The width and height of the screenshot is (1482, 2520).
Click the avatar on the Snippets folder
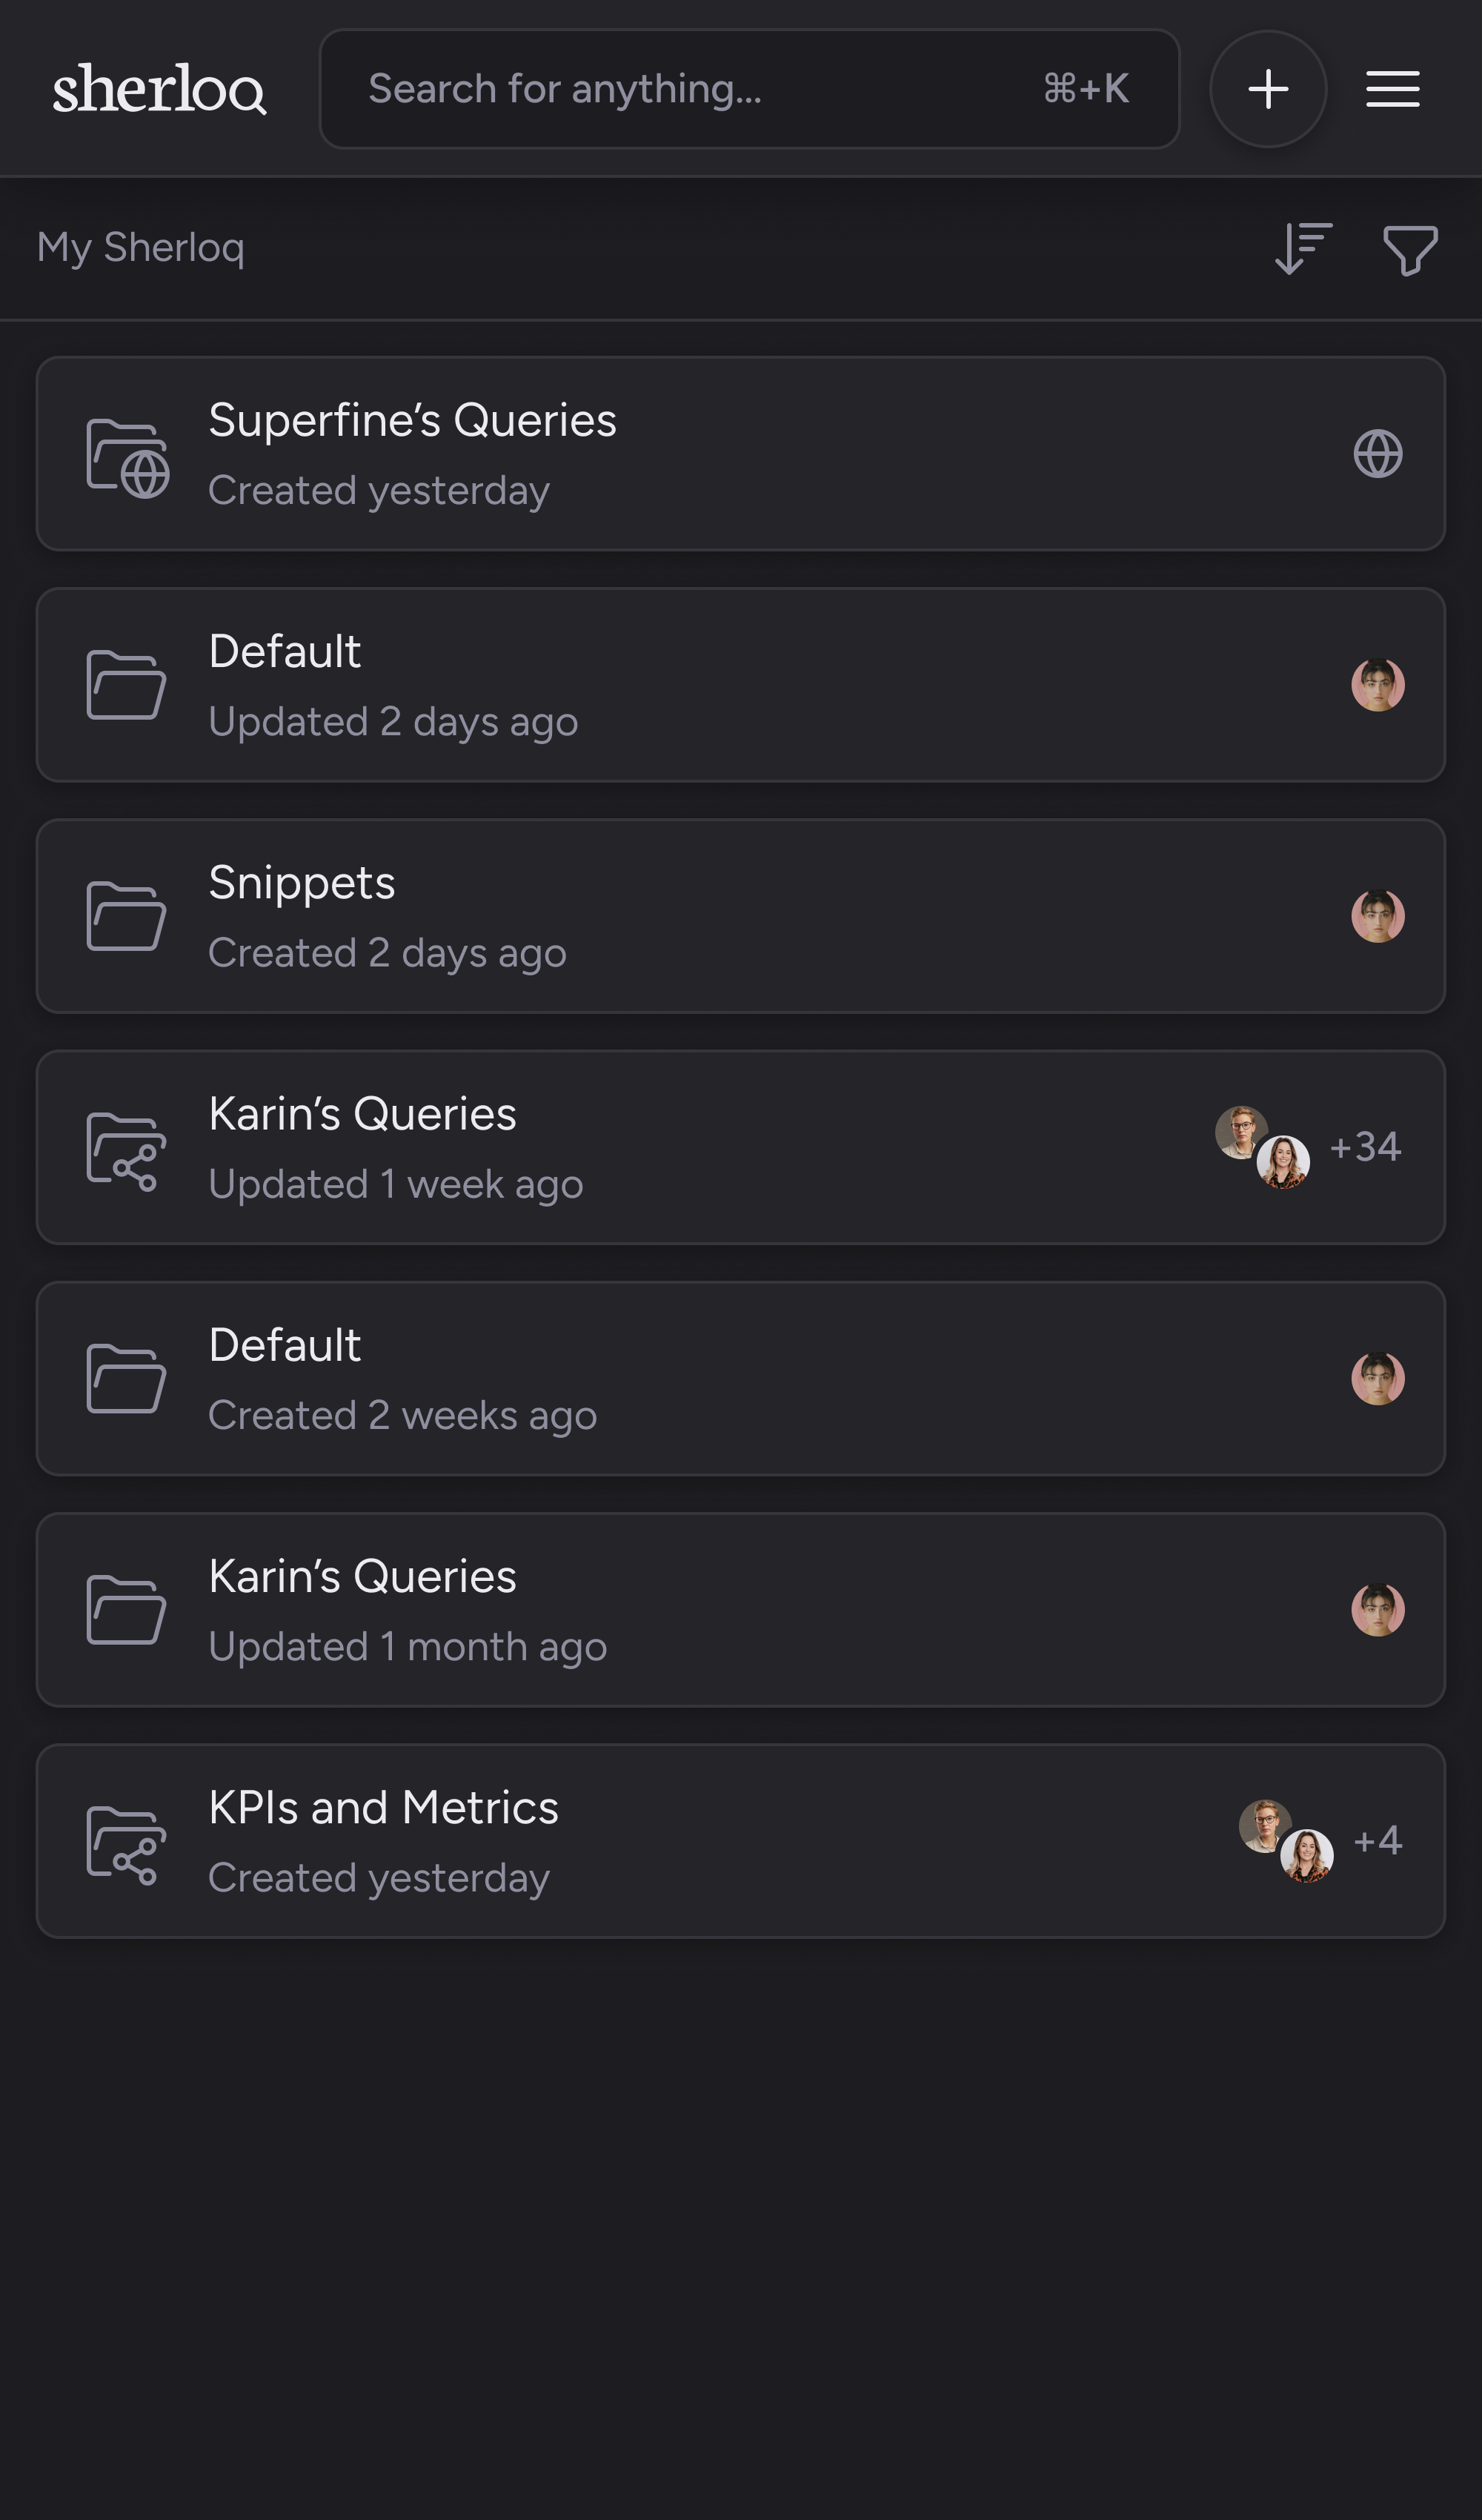[1378, 915]
